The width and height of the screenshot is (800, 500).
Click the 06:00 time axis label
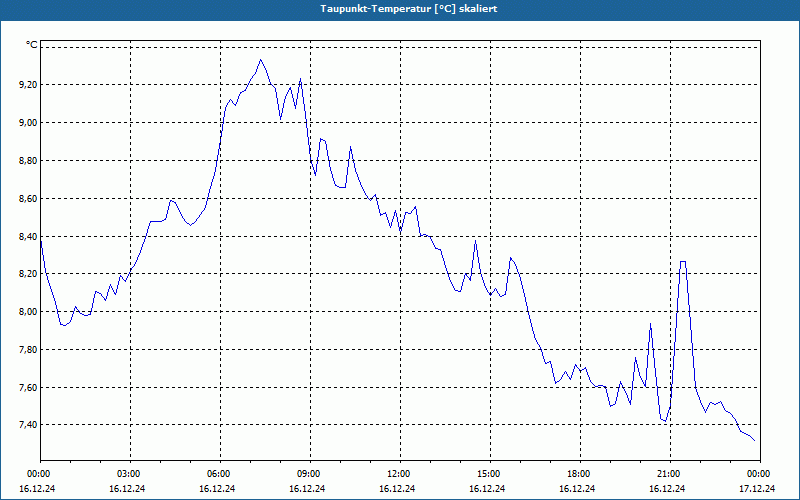(x=220, y=474)
